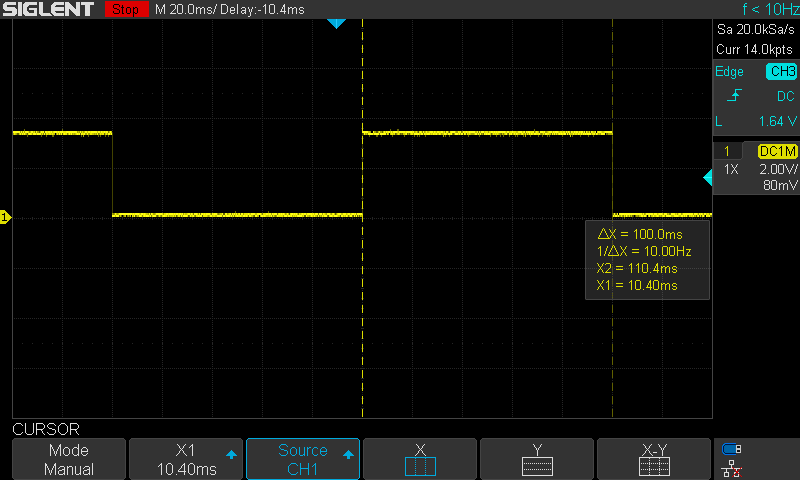Select the X-Y combined cursors icon
This screenshot has height=480, width=800.
coord(654,459)
